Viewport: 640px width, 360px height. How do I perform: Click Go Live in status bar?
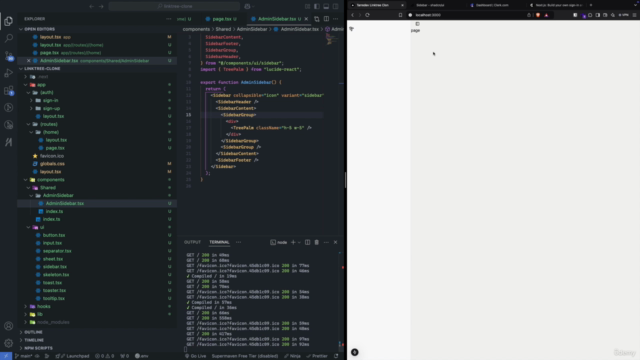click(x=196, y=356)
